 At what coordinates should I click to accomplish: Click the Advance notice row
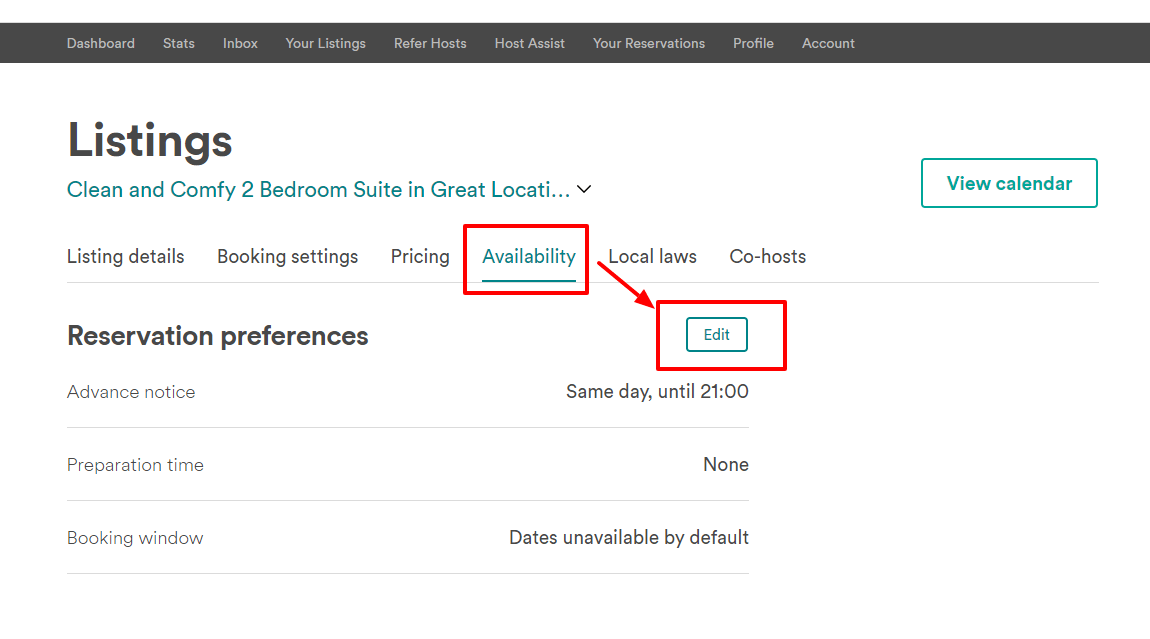click(408, 392)
